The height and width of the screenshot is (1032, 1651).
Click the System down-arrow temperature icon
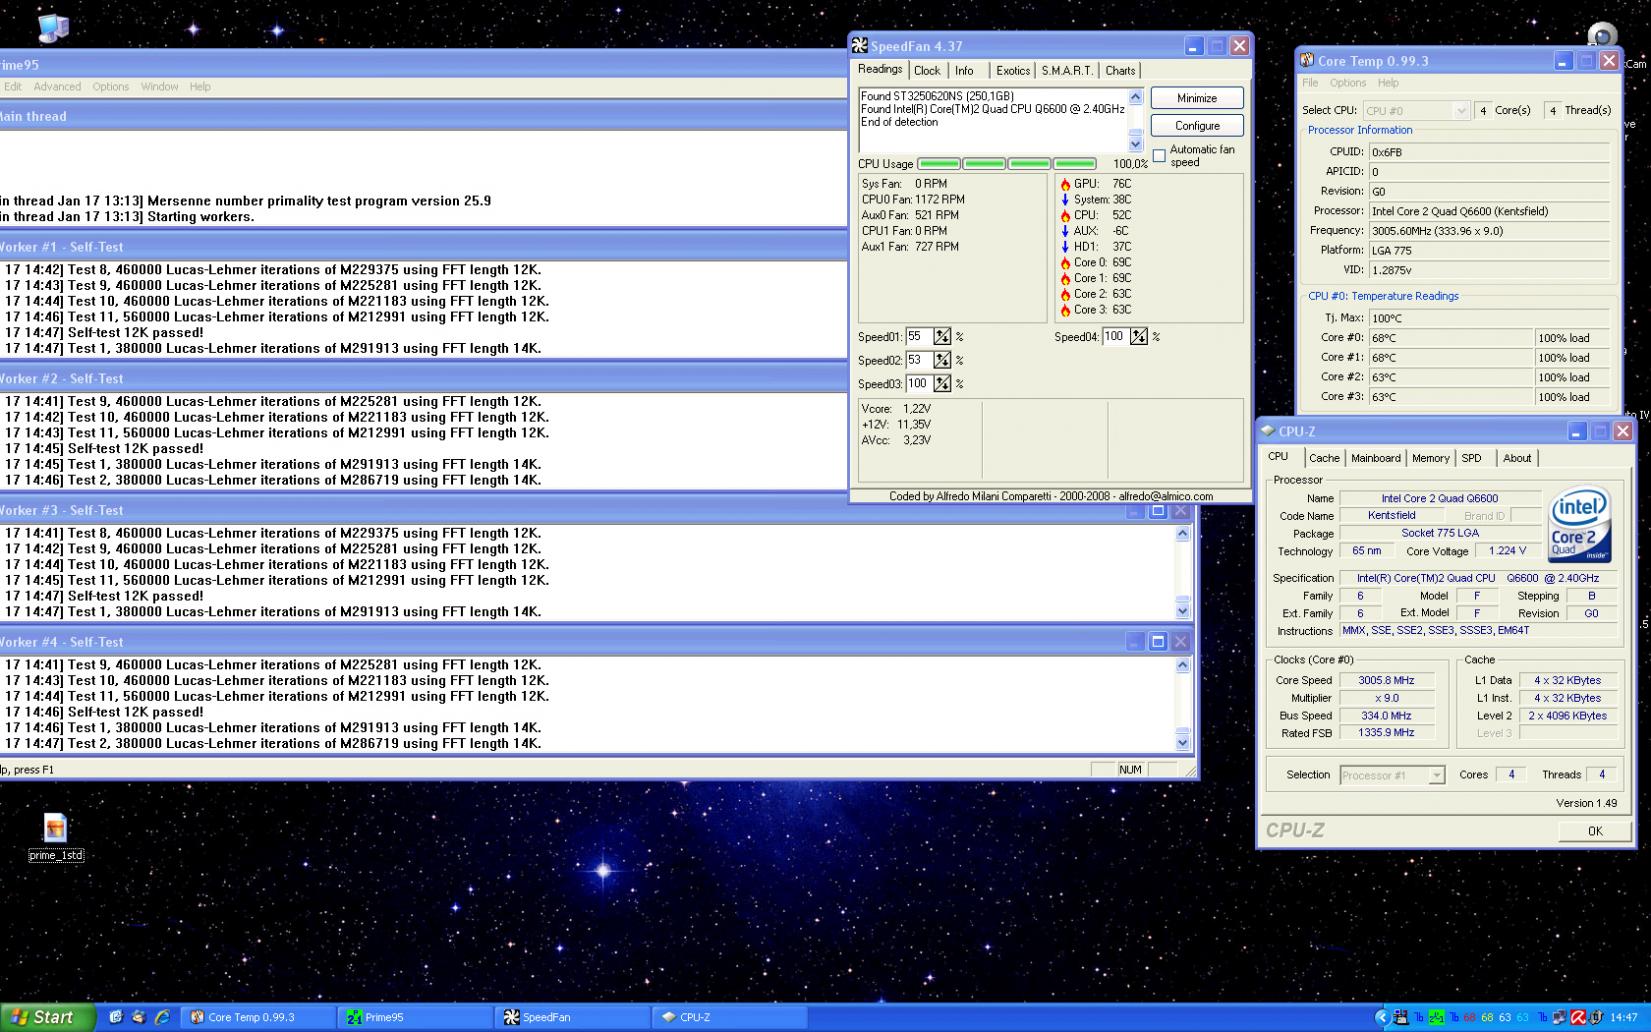pos(1065,200)
